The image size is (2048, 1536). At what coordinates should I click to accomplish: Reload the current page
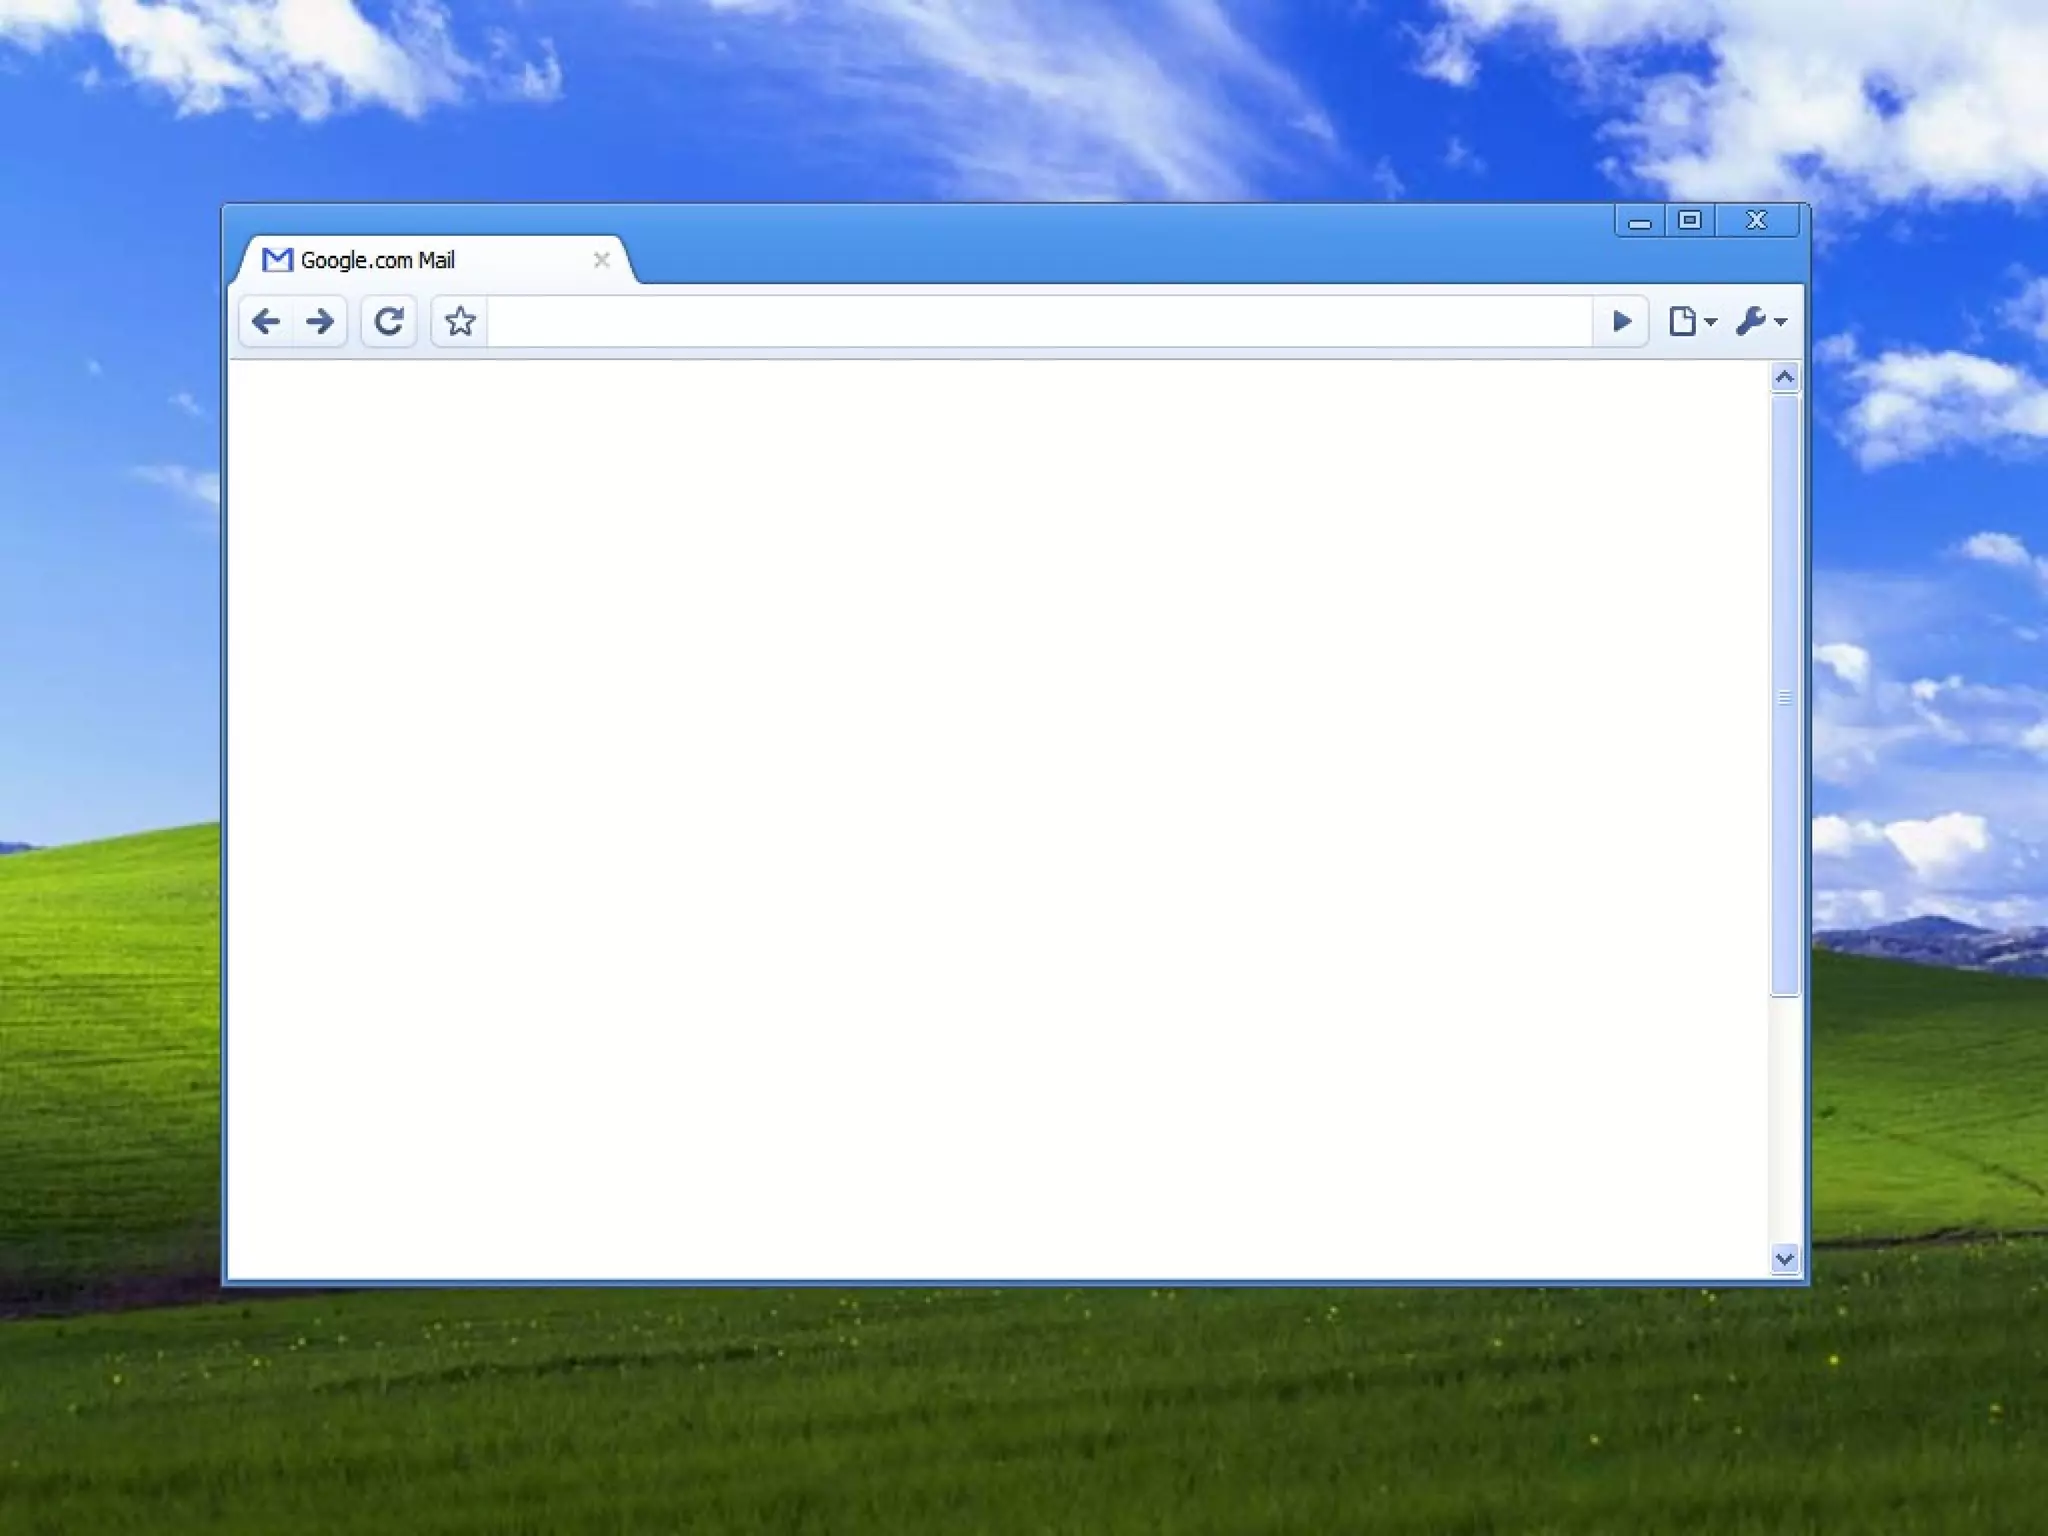(x=389, y=322)
